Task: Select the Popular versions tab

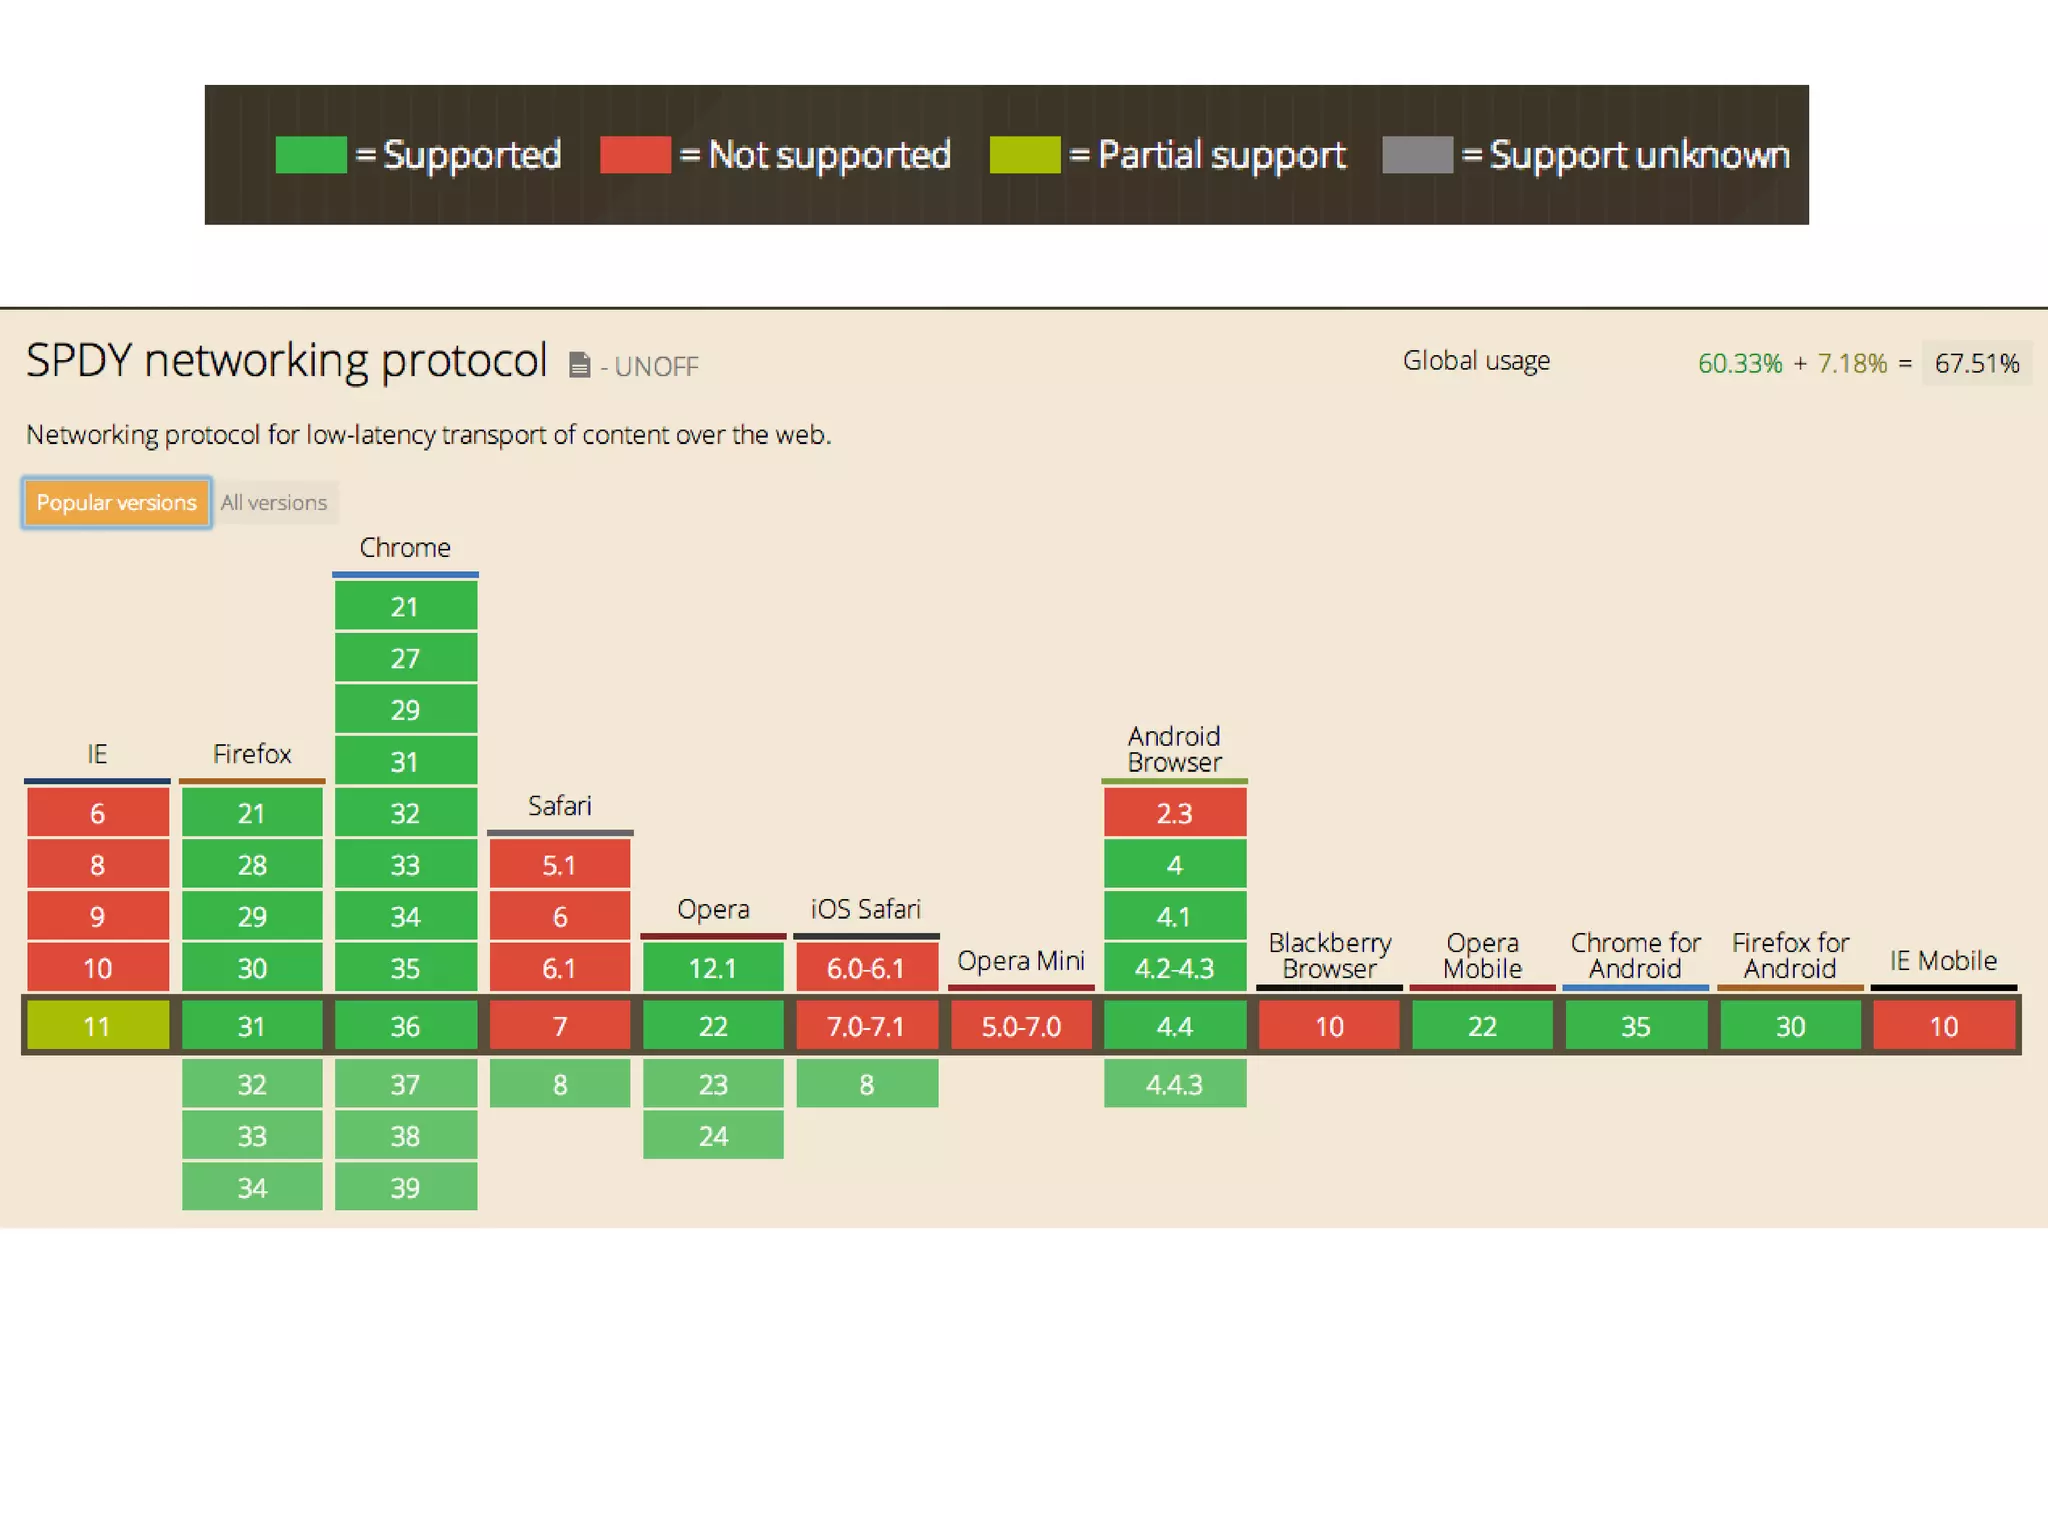Action: (116, 502)
